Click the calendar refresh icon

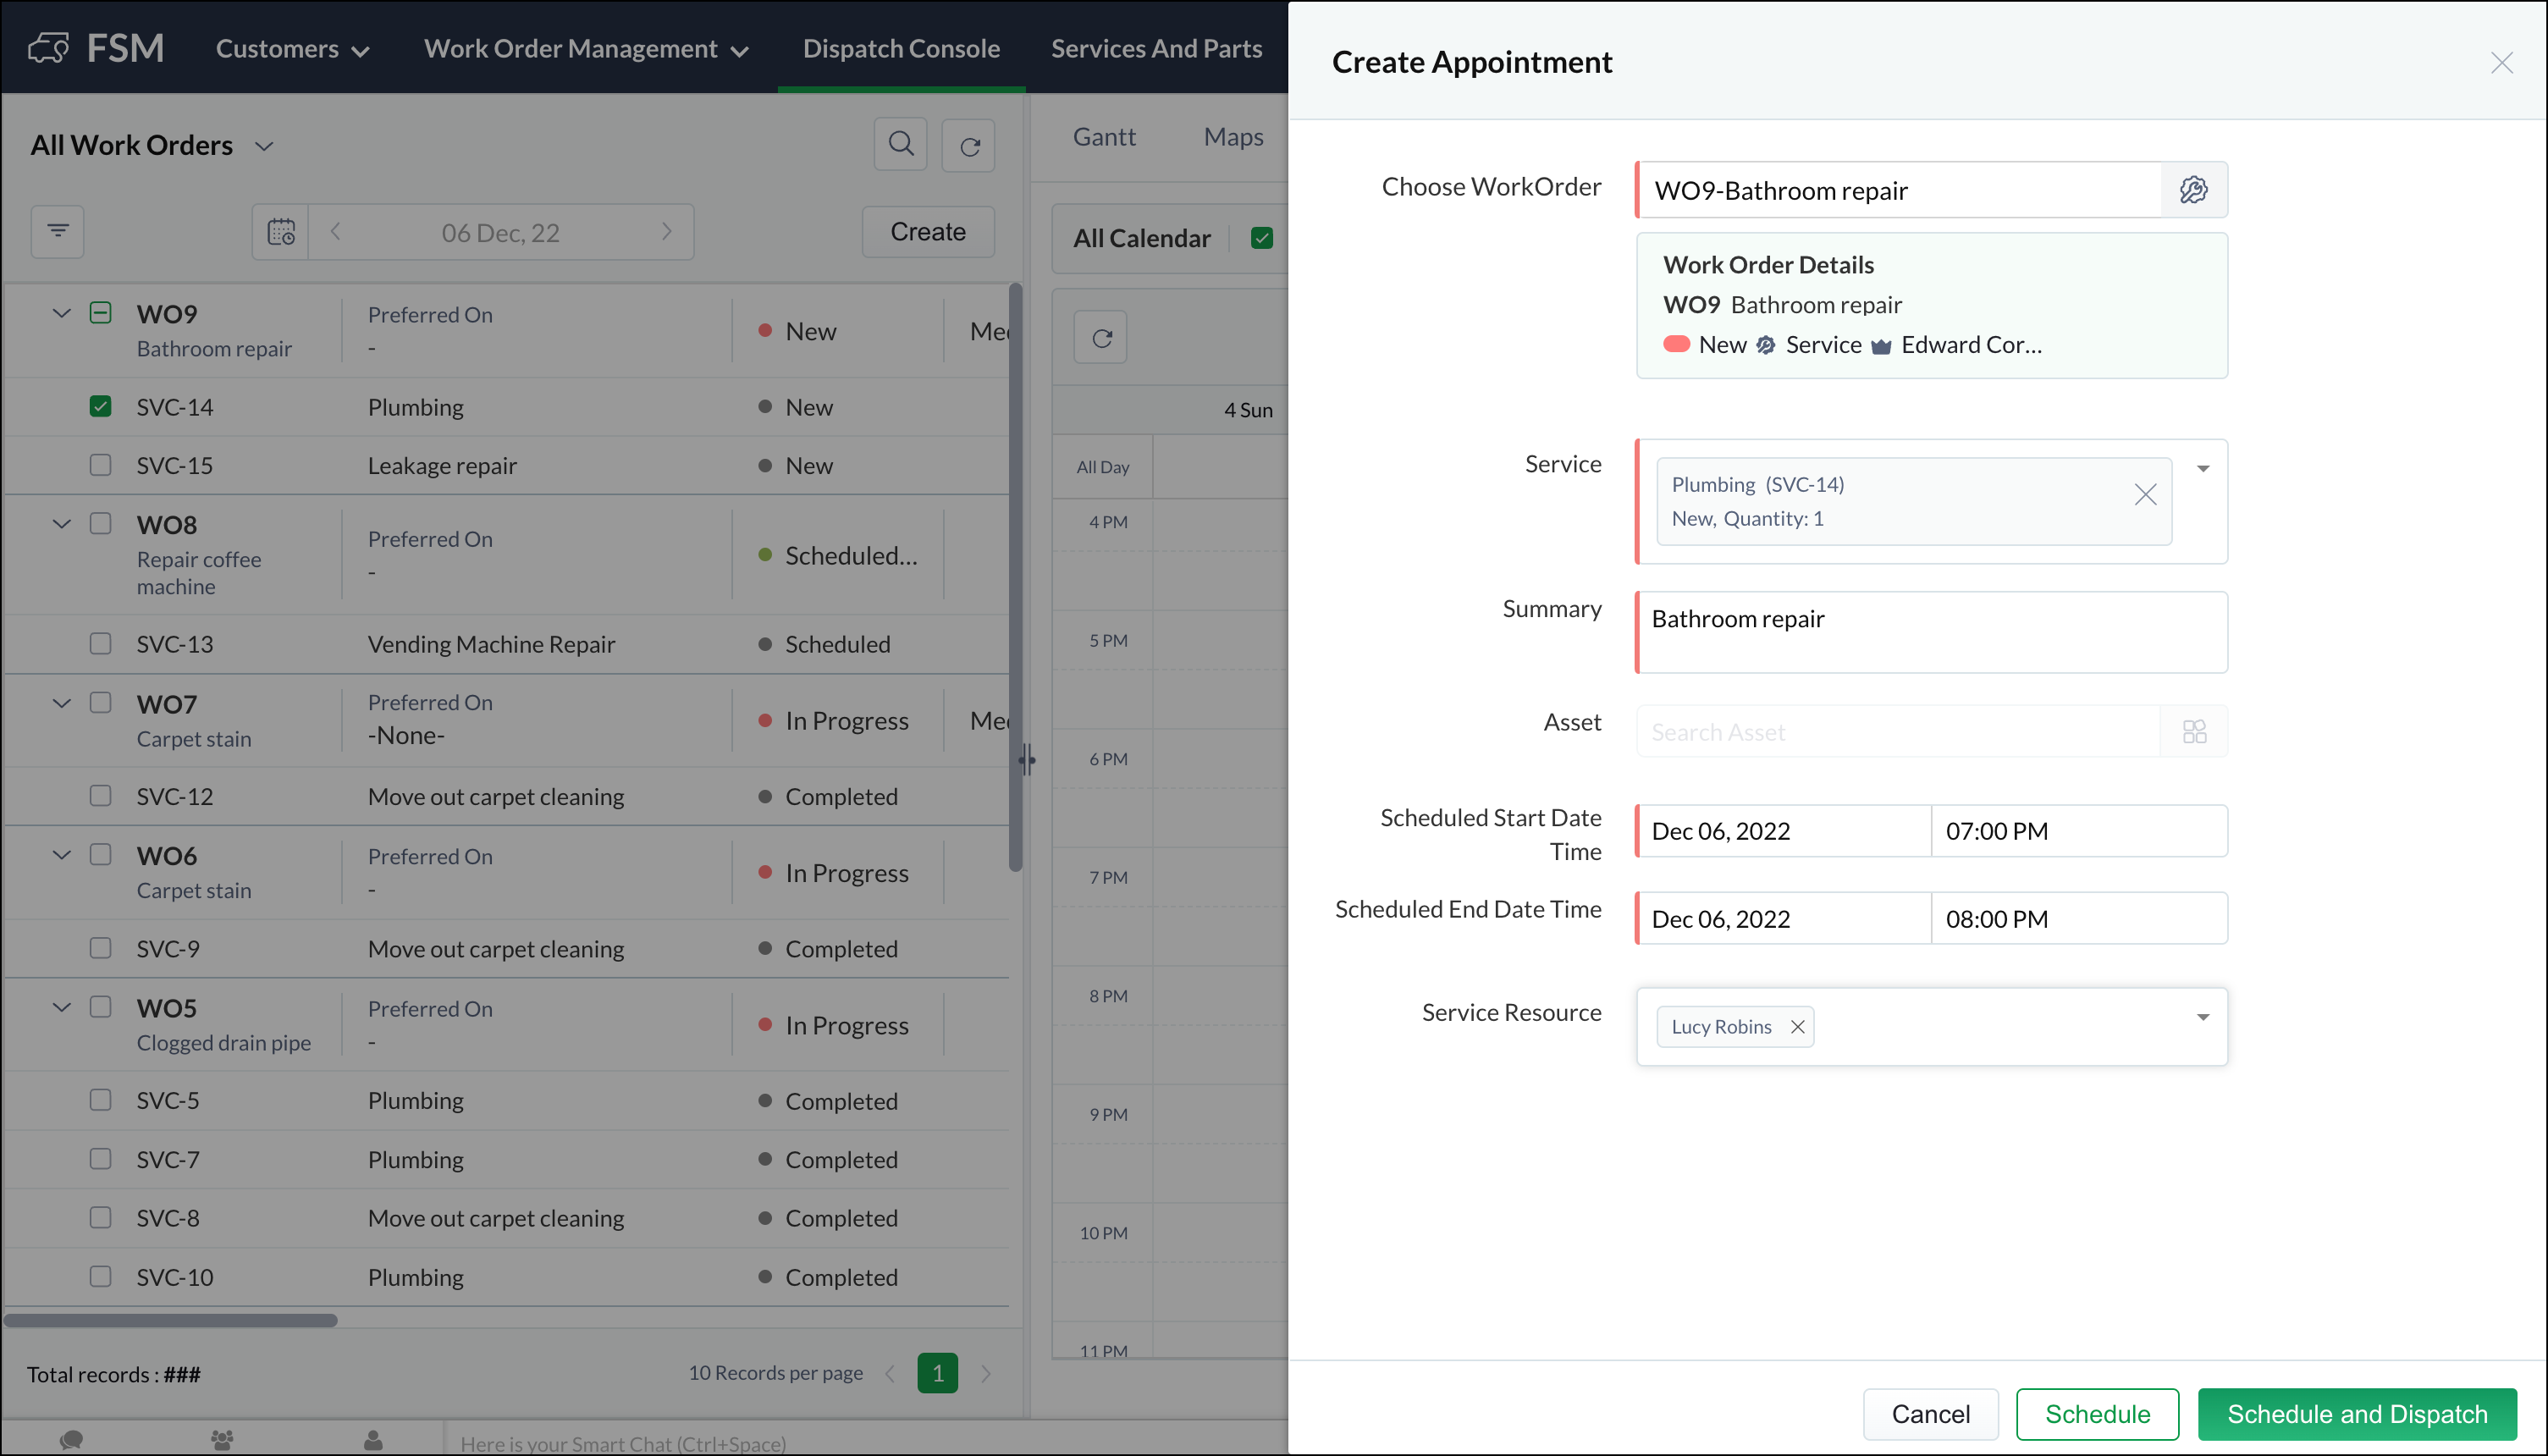pyautogui.click(x=1101, y=338)
